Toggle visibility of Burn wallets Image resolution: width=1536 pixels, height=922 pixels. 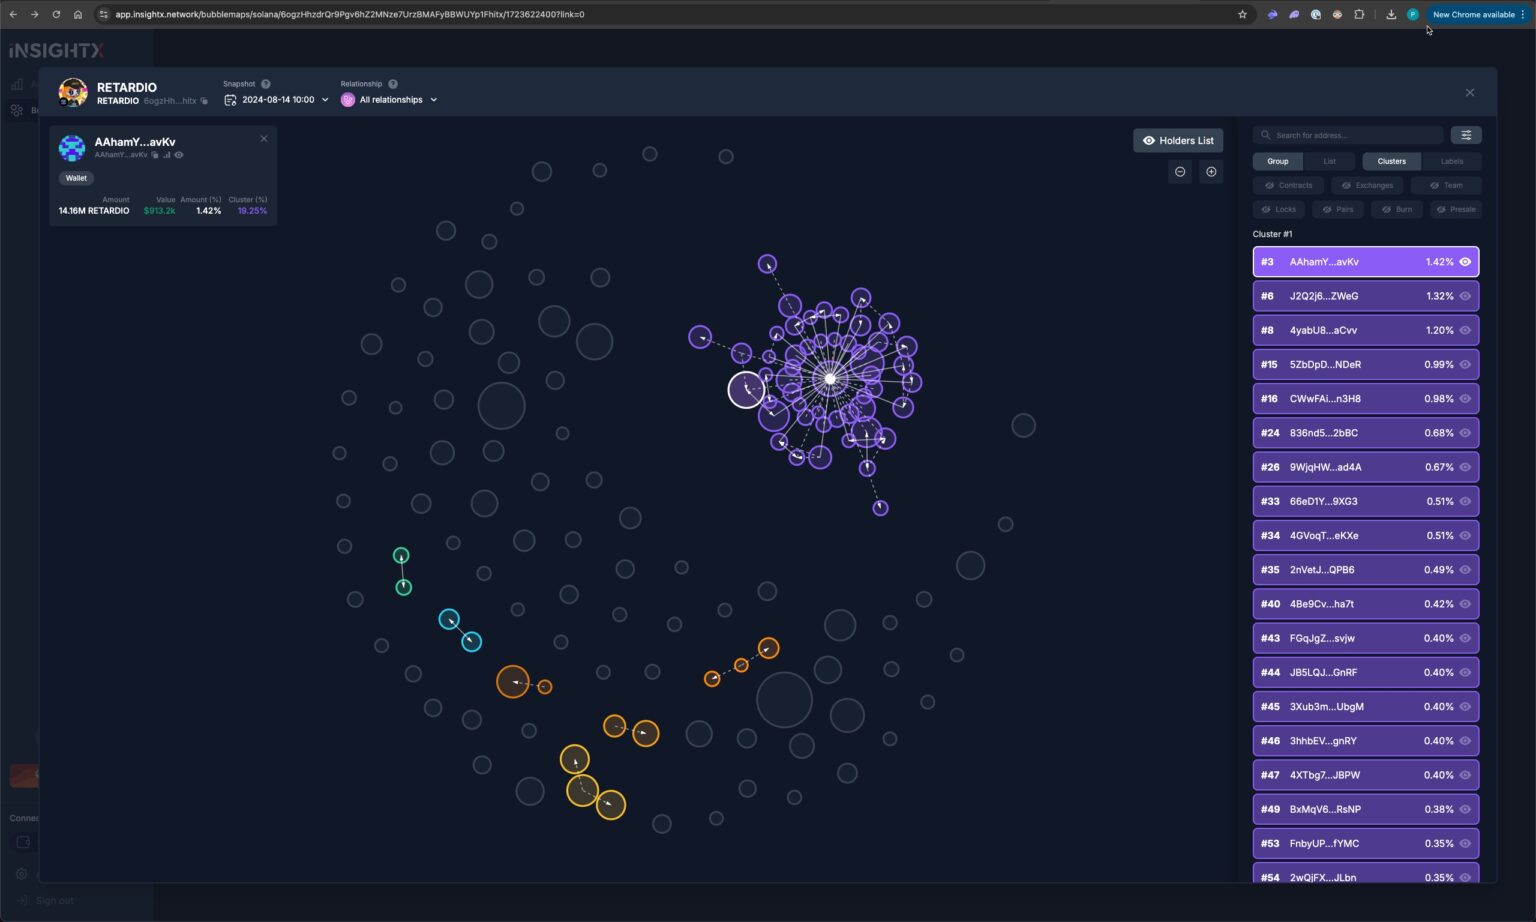click(x=1397, y=209)
